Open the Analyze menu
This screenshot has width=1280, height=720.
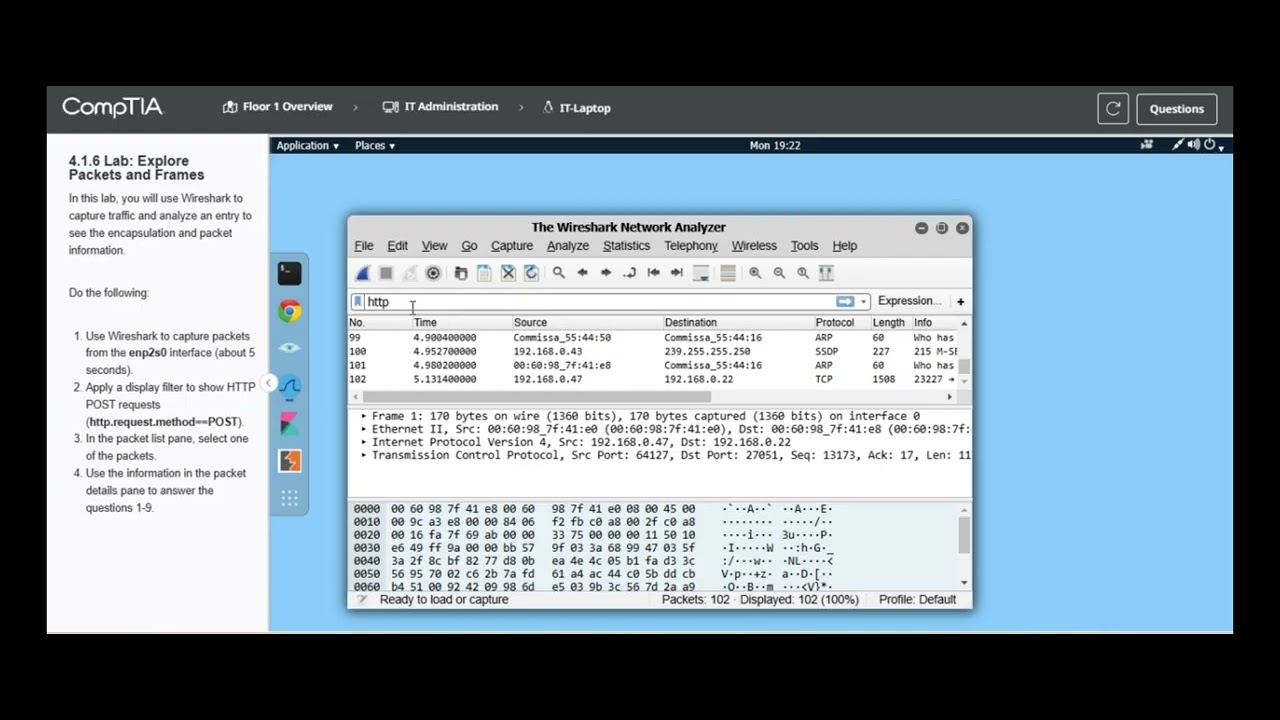567,246
